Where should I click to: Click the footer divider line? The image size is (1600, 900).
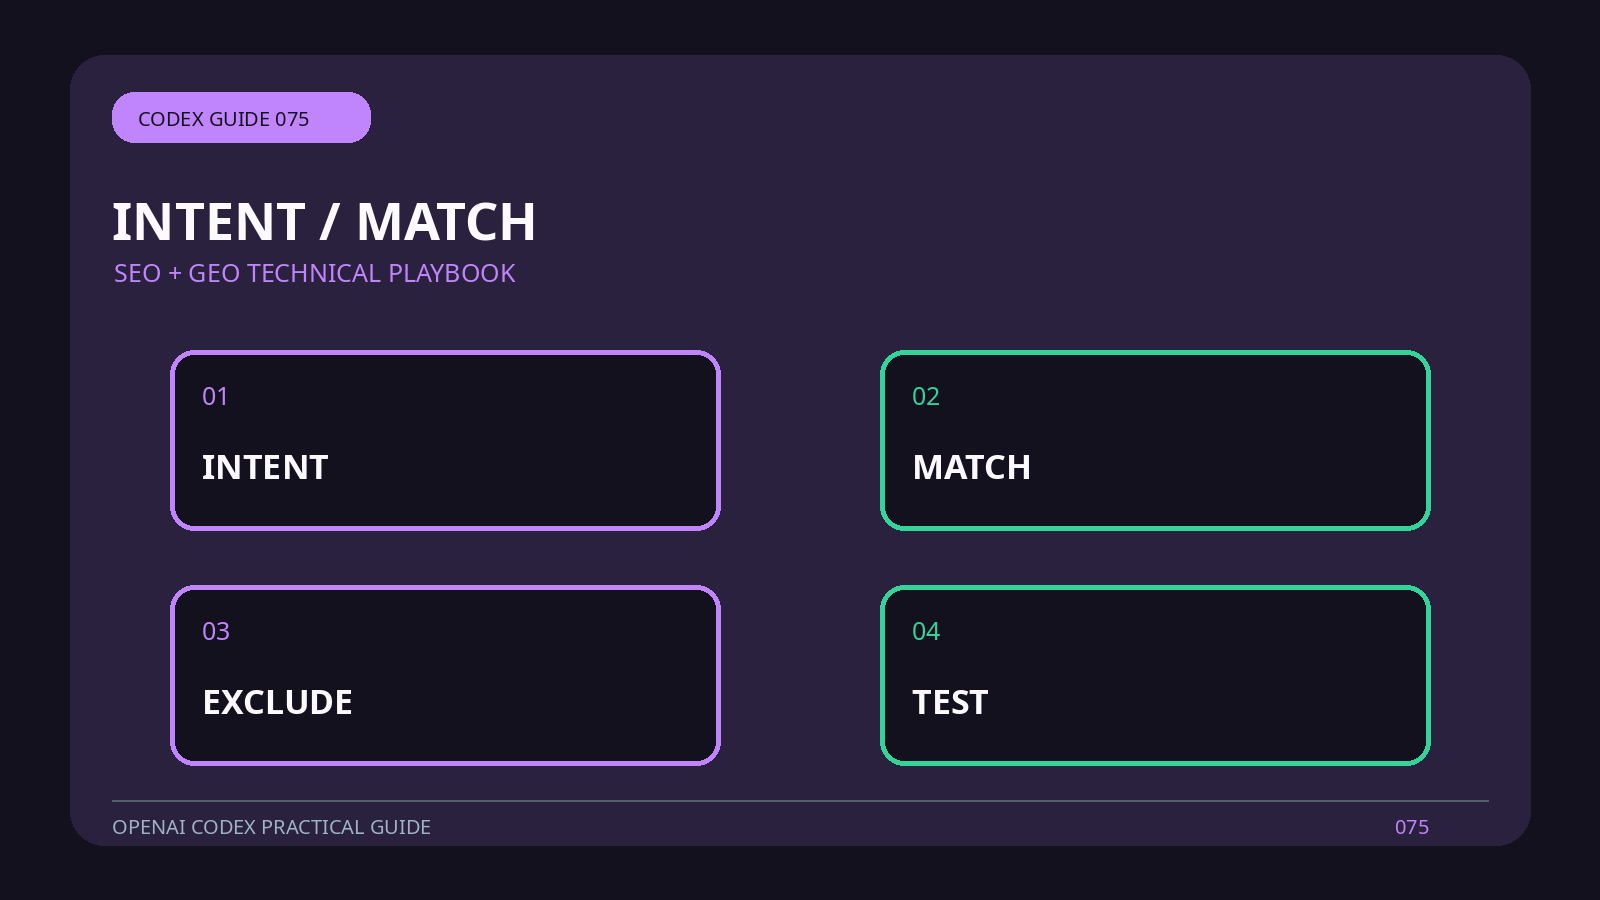pos(800,801)
